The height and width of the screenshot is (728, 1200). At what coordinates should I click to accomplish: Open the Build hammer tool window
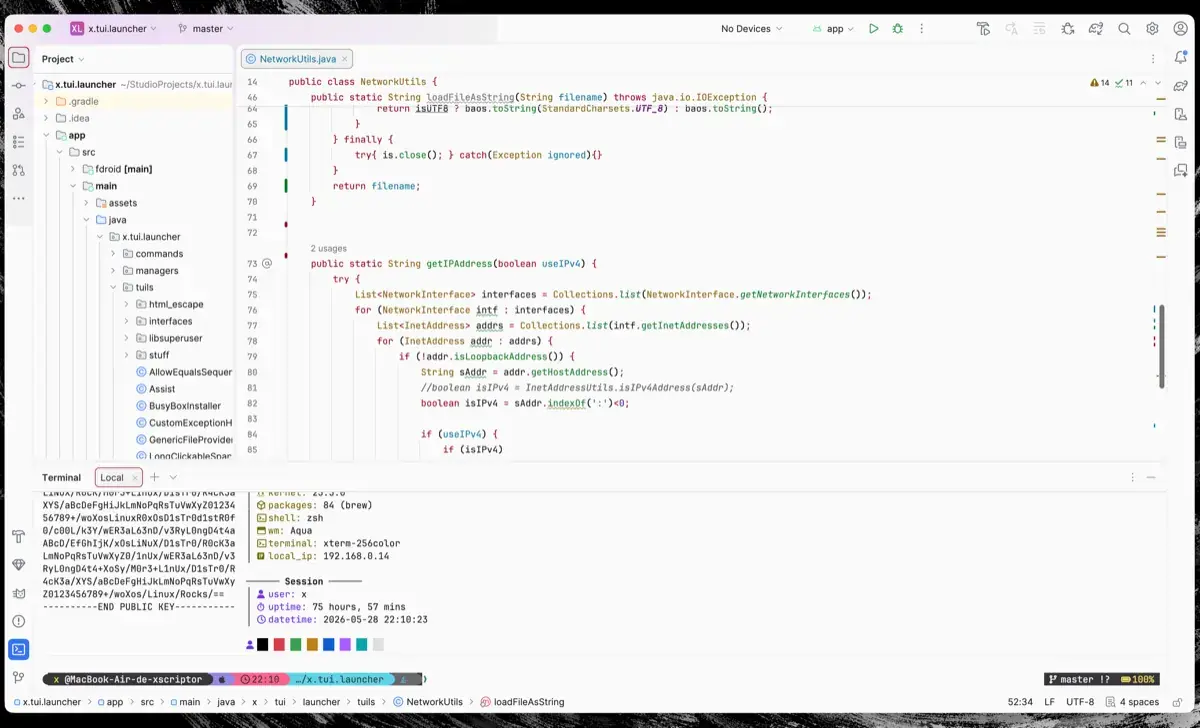(x=18, y=537)
